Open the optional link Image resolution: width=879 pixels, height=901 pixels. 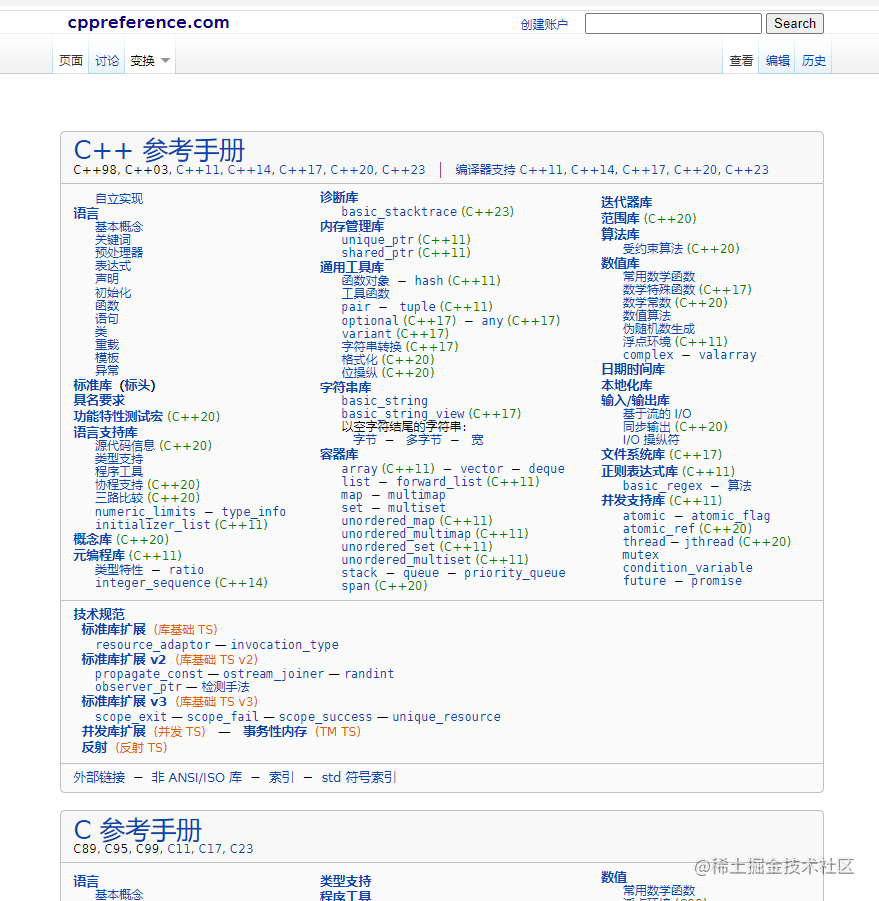click(370, 321)
